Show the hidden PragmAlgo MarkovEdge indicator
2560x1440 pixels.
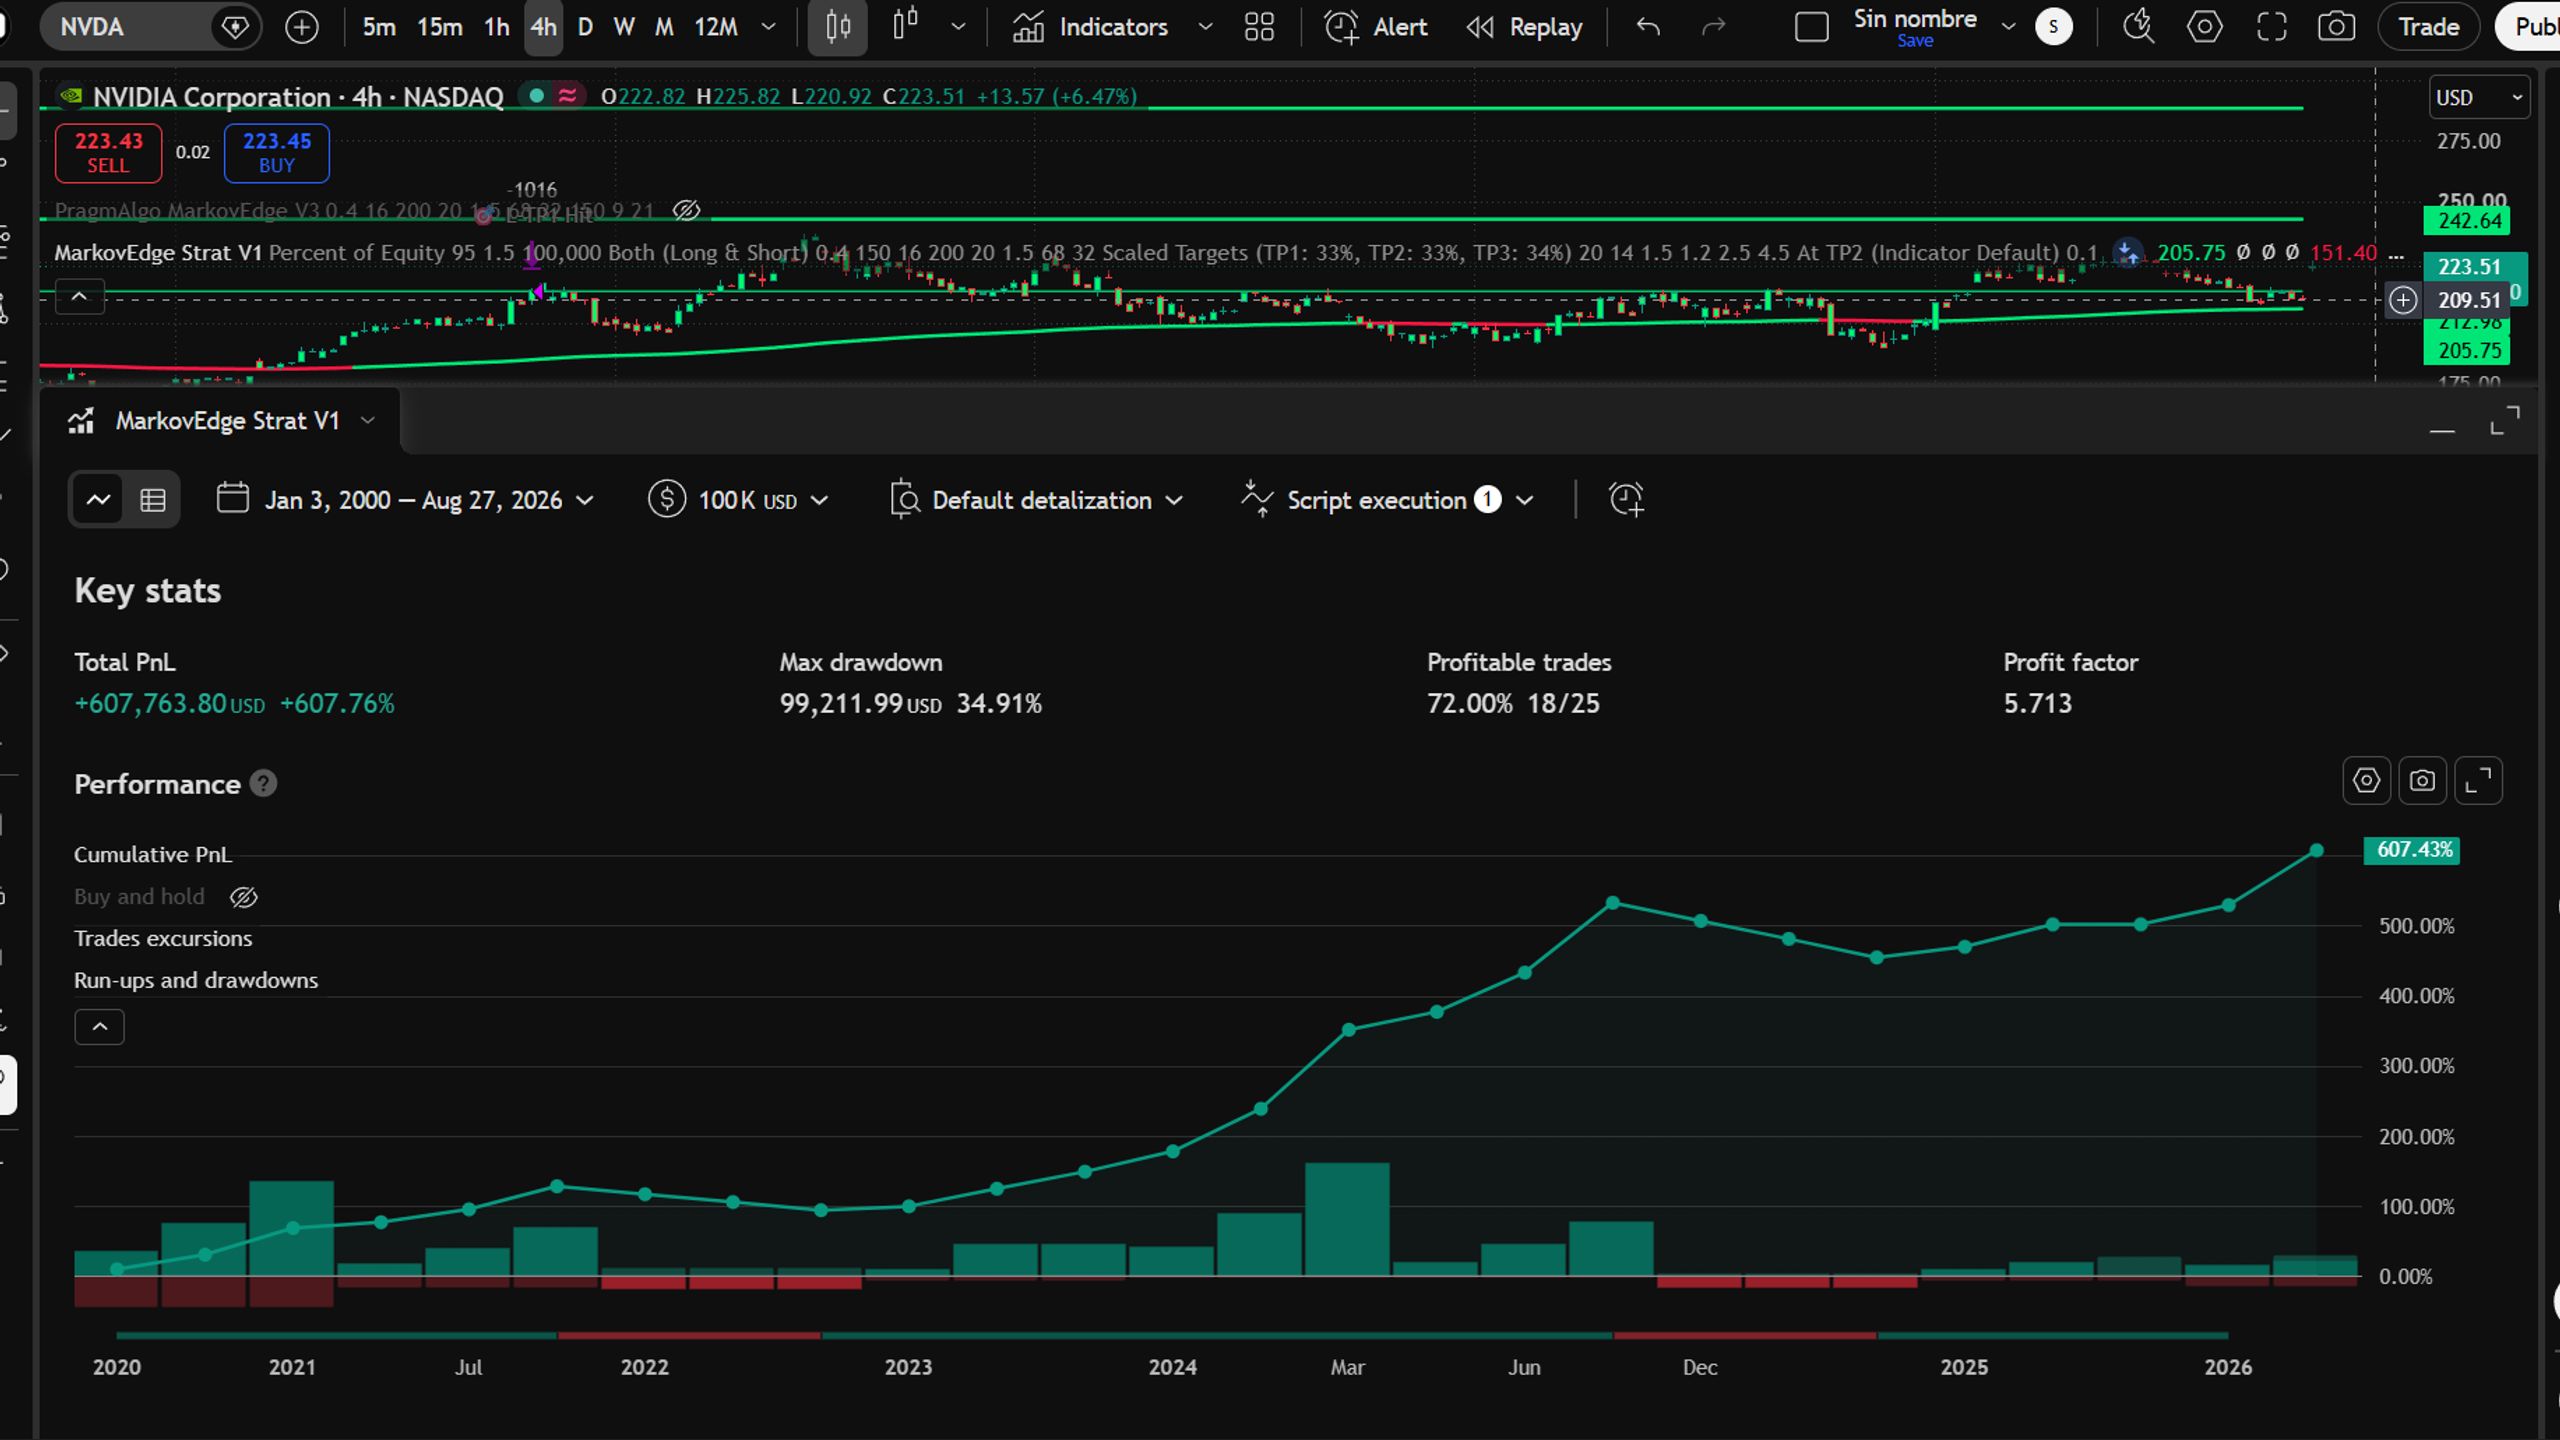point(686,211)
